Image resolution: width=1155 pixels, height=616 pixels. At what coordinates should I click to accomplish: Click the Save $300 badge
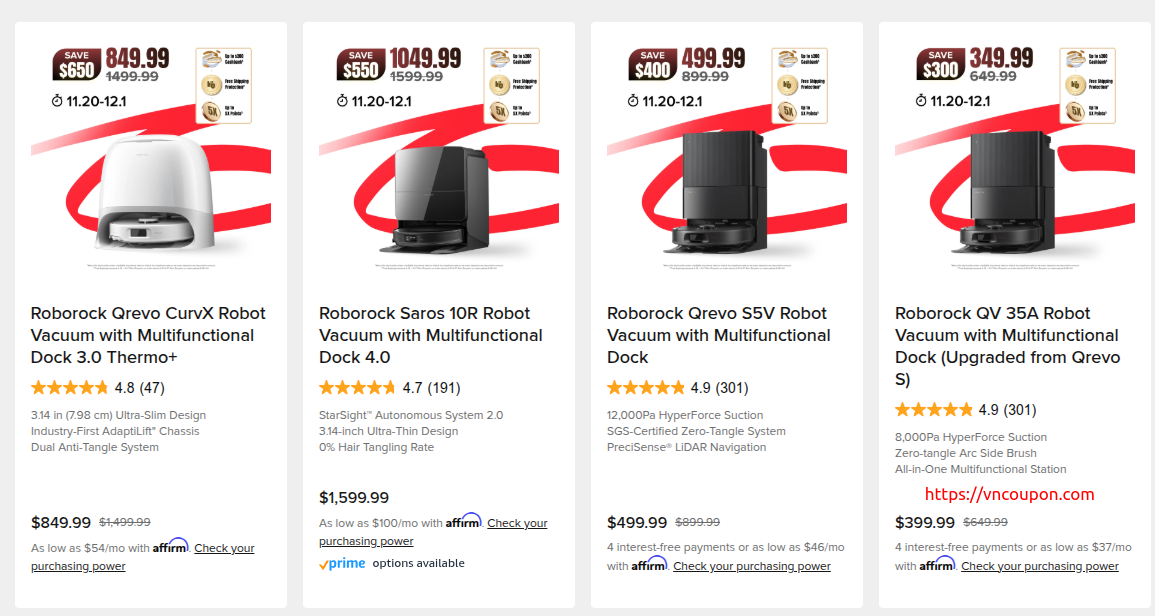(x=940, y=65)
